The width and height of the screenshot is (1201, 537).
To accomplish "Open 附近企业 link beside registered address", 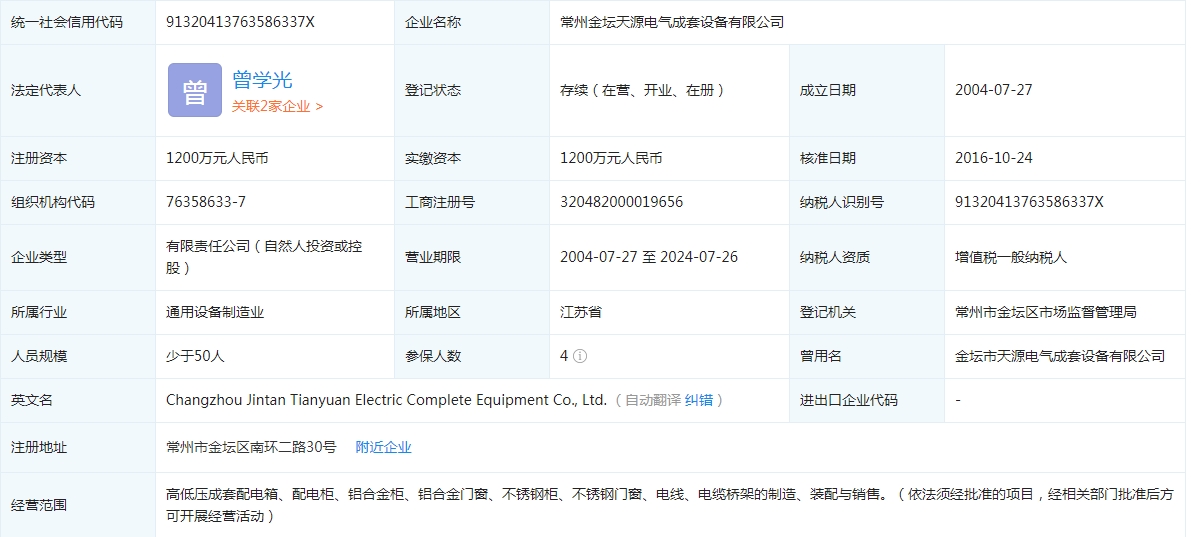I will tap(383, 447).
